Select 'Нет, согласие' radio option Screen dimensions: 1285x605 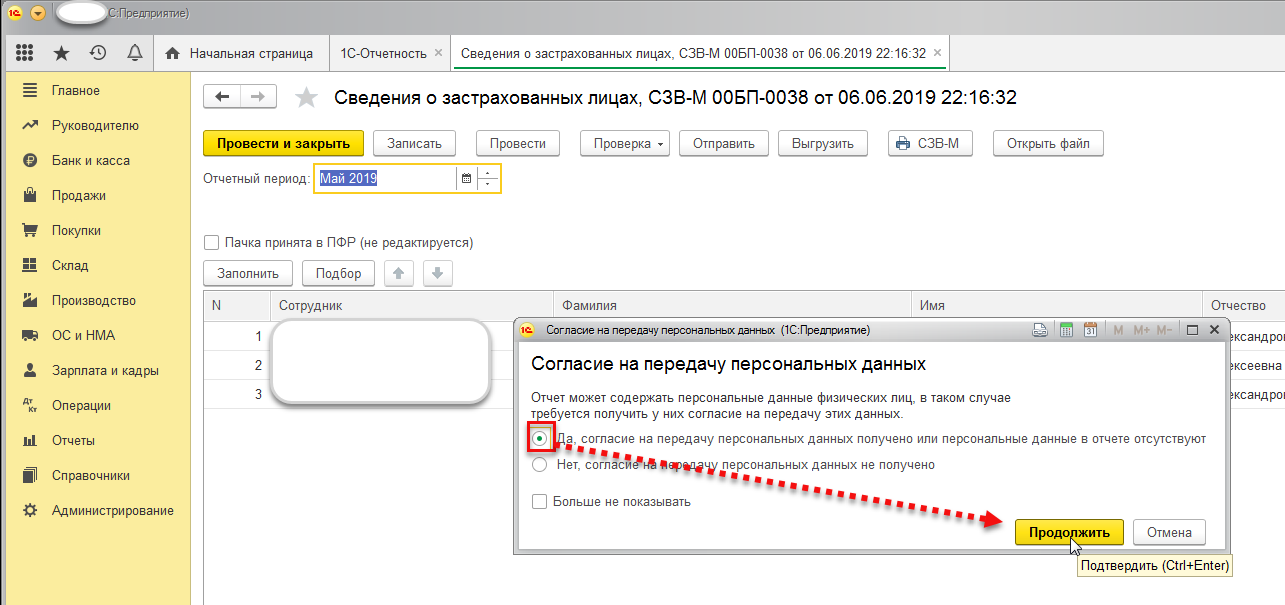[x=540, y=464]
